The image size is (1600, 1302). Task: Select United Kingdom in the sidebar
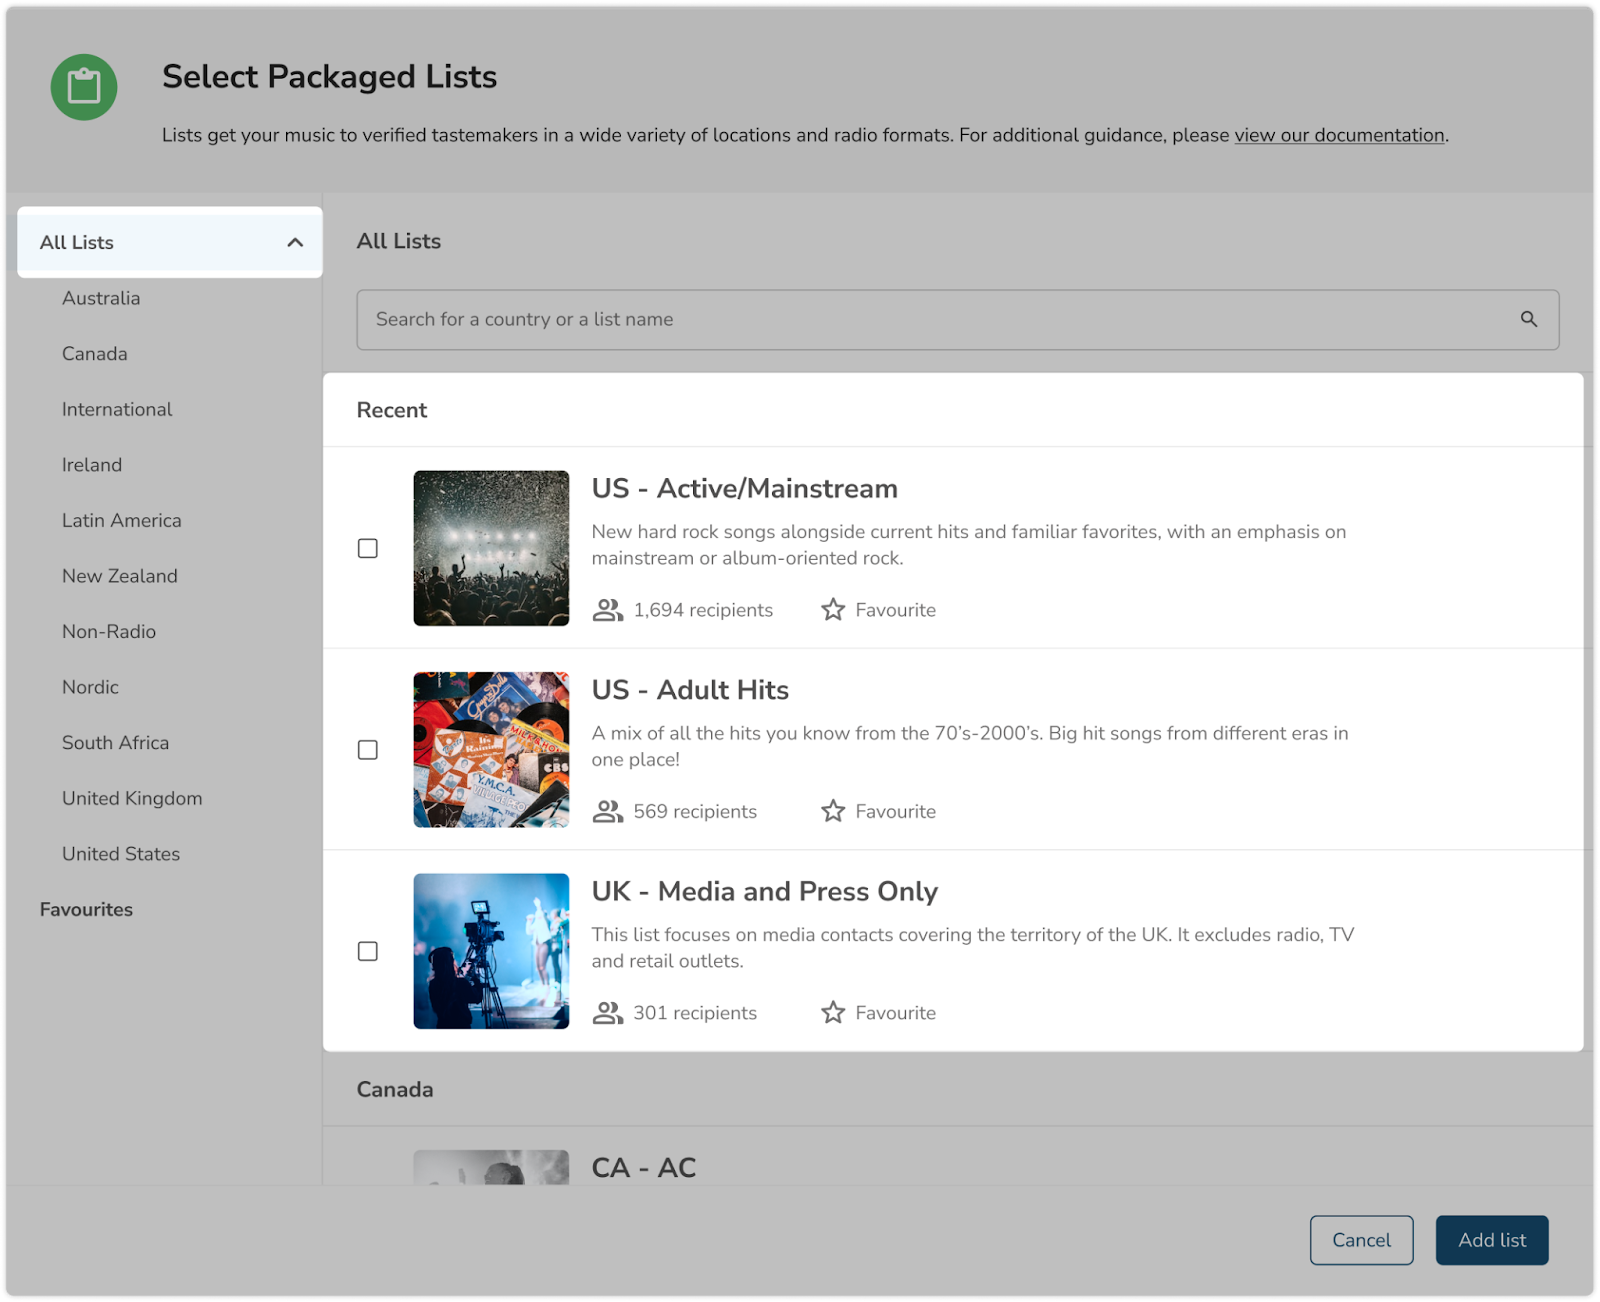click(x=132, y=798)
